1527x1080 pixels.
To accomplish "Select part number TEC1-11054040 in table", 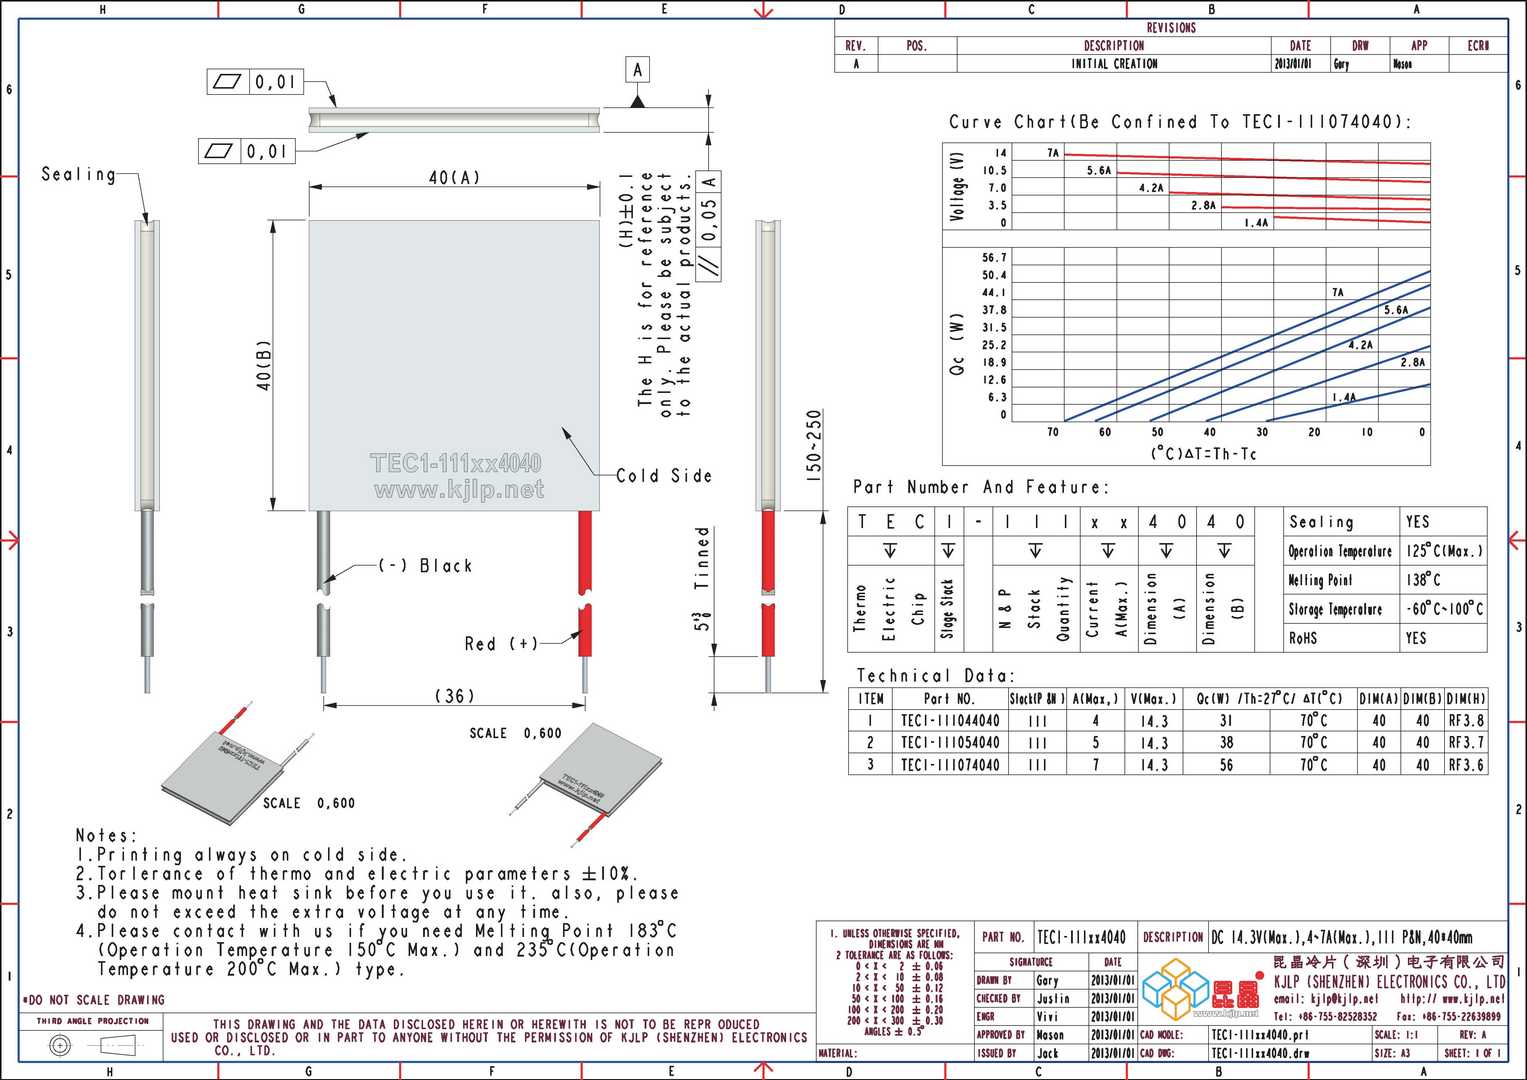I will [x=949, y=743].
